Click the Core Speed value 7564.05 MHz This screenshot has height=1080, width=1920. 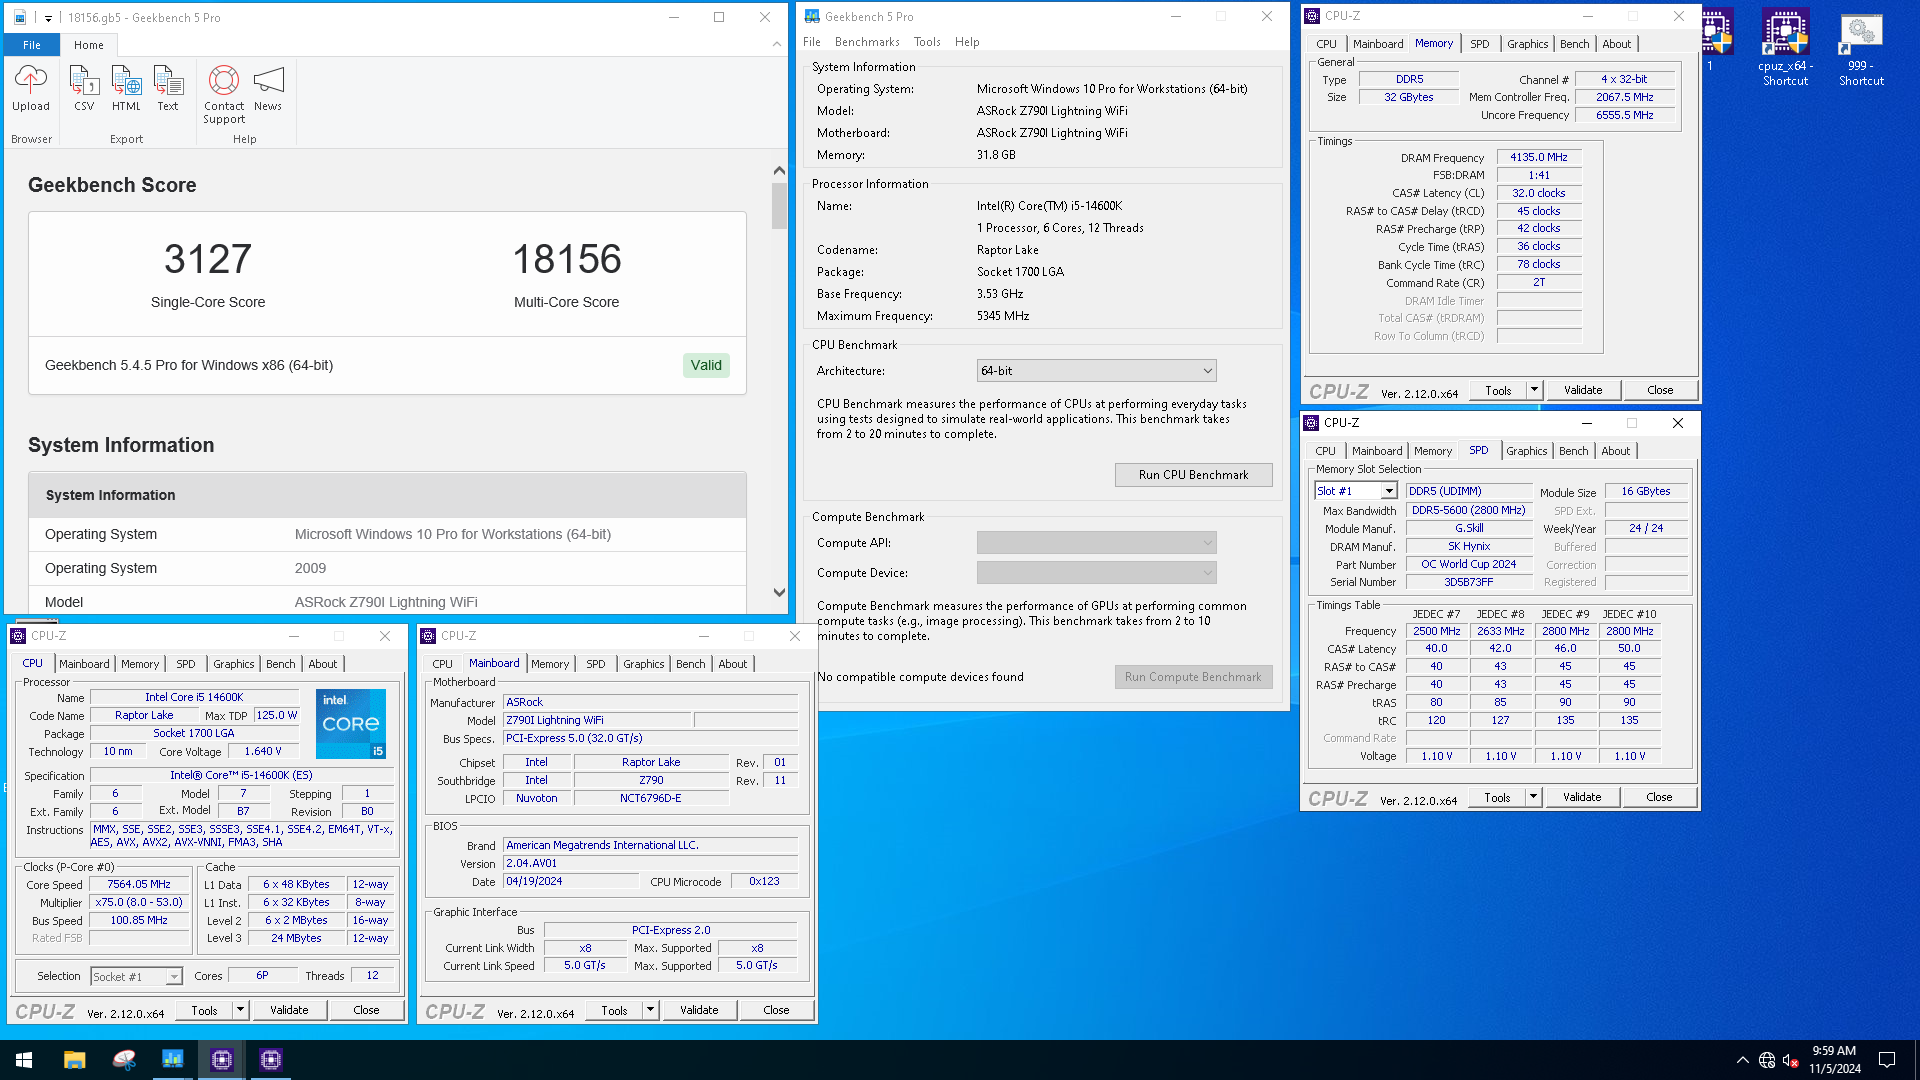click(139, 884)
